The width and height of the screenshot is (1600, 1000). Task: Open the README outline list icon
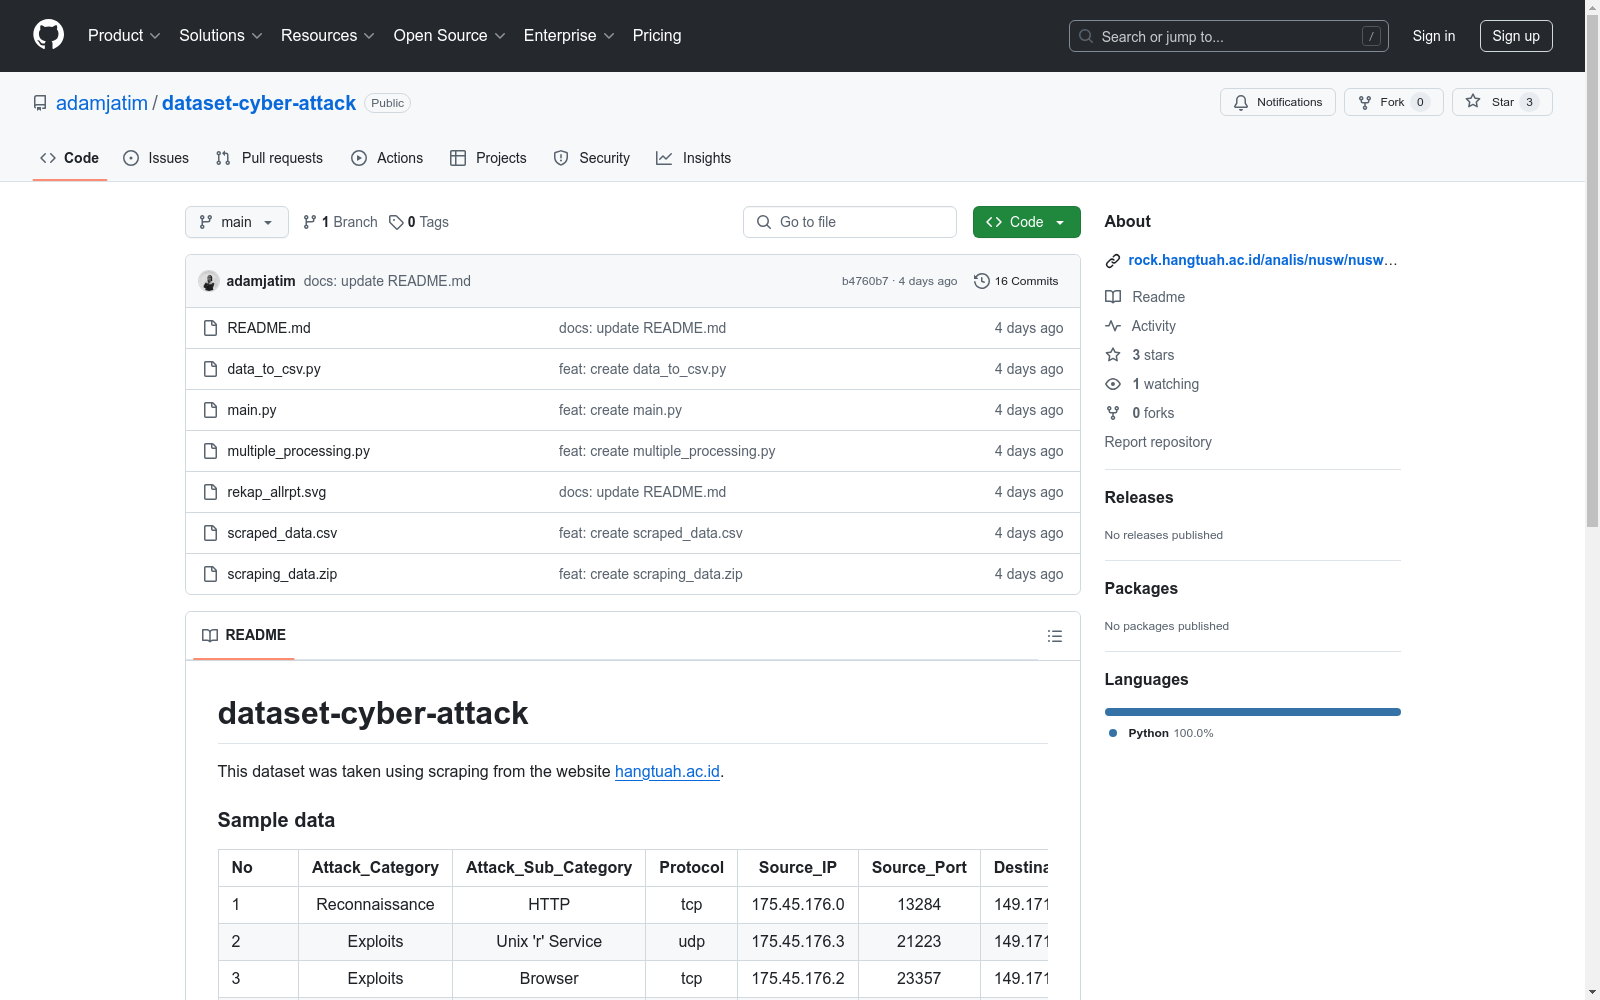point(1054,636)
